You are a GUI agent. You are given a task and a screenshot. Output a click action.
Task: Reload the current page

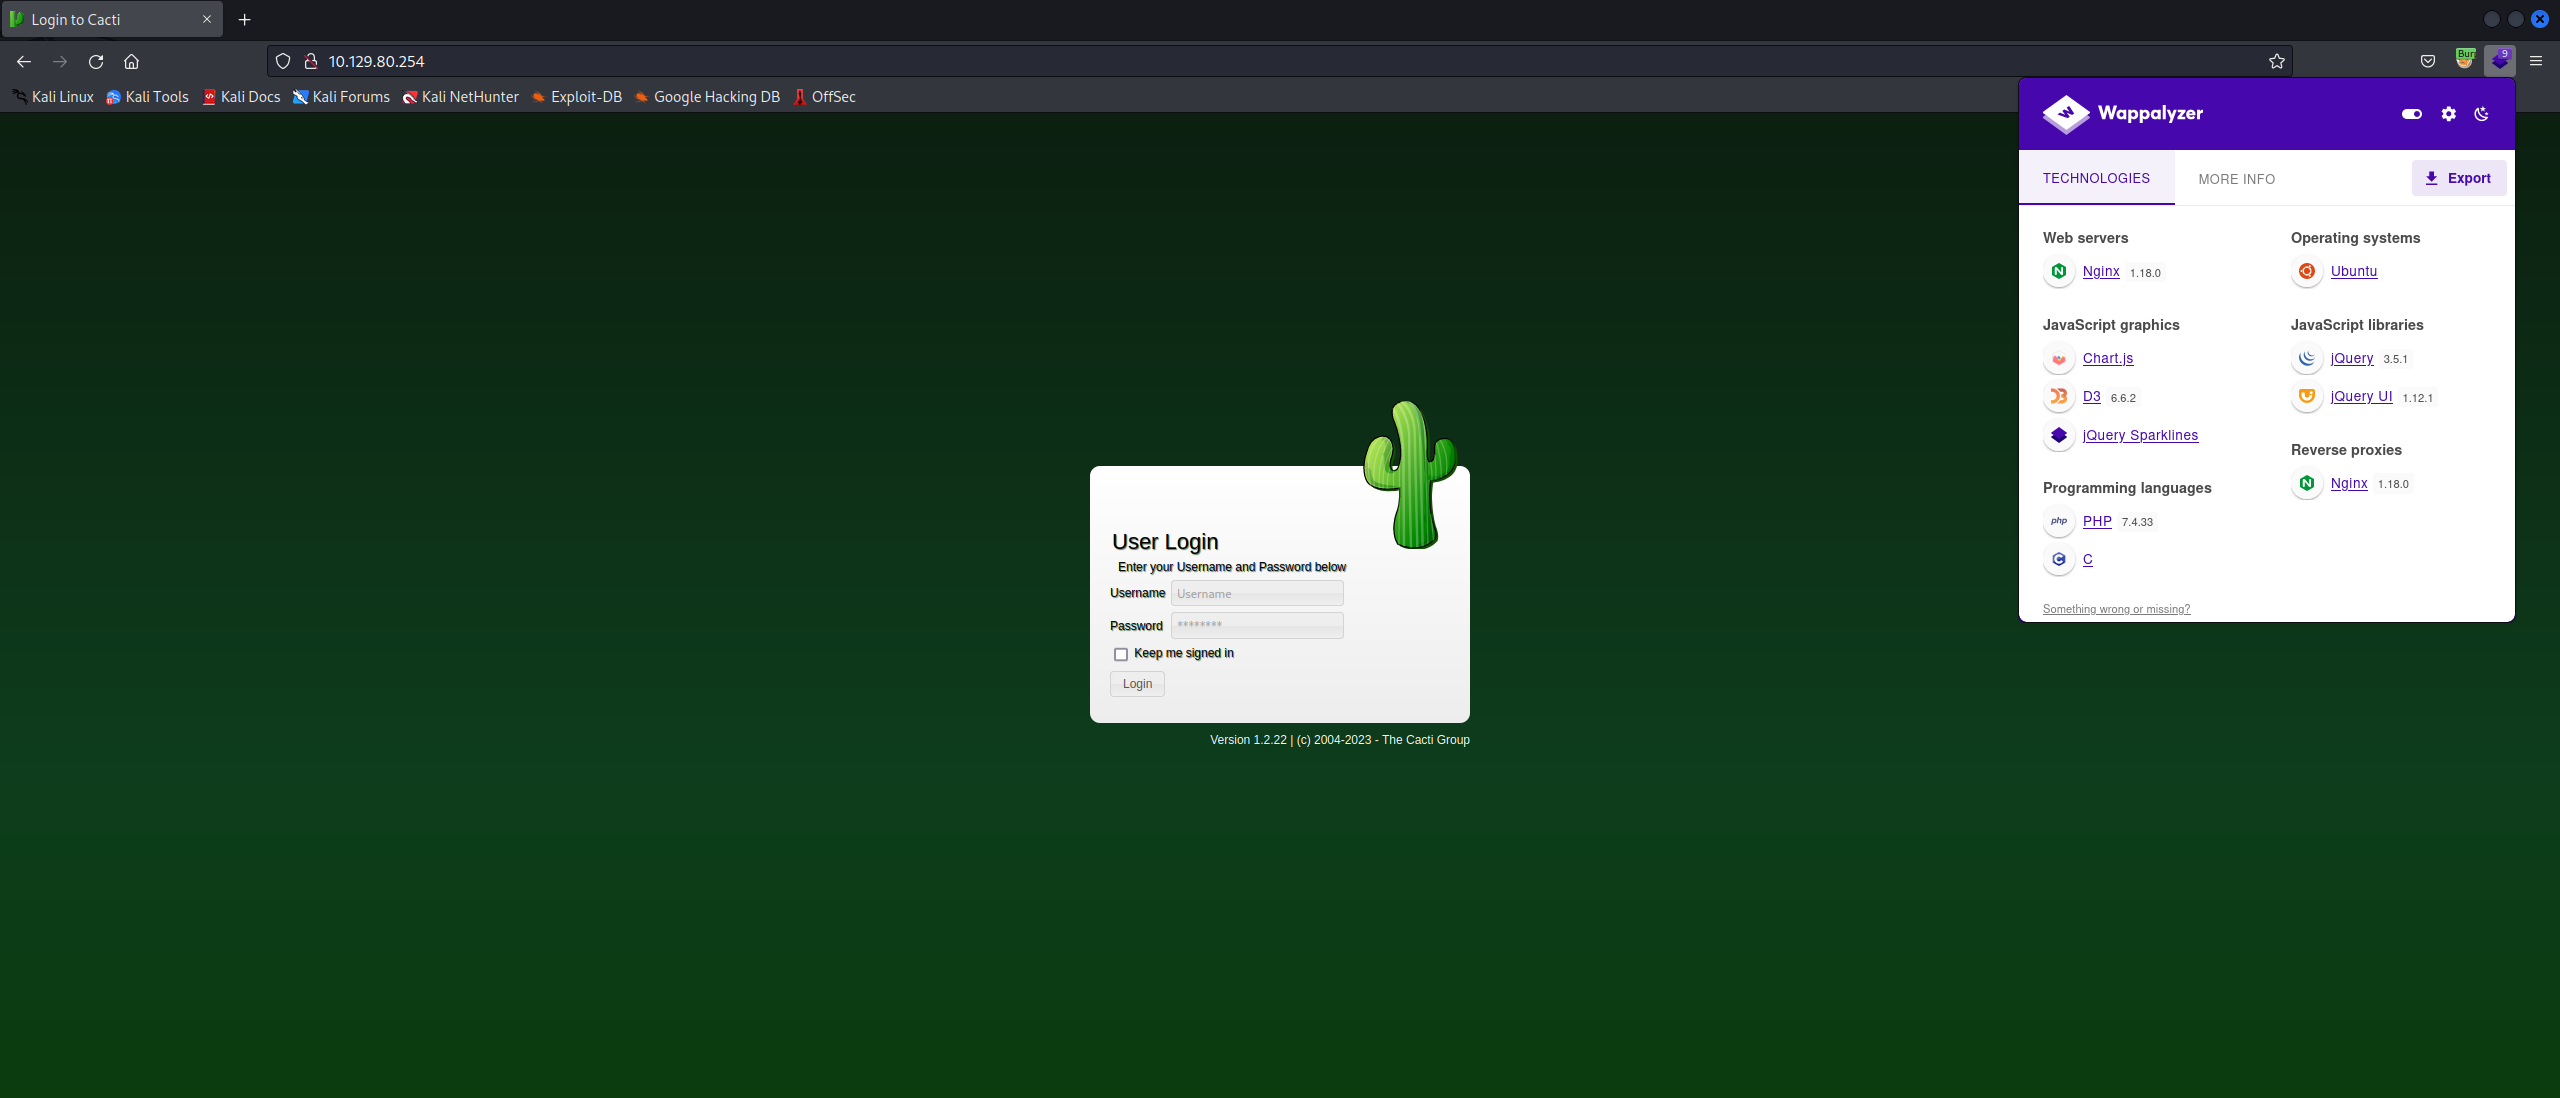96,61
